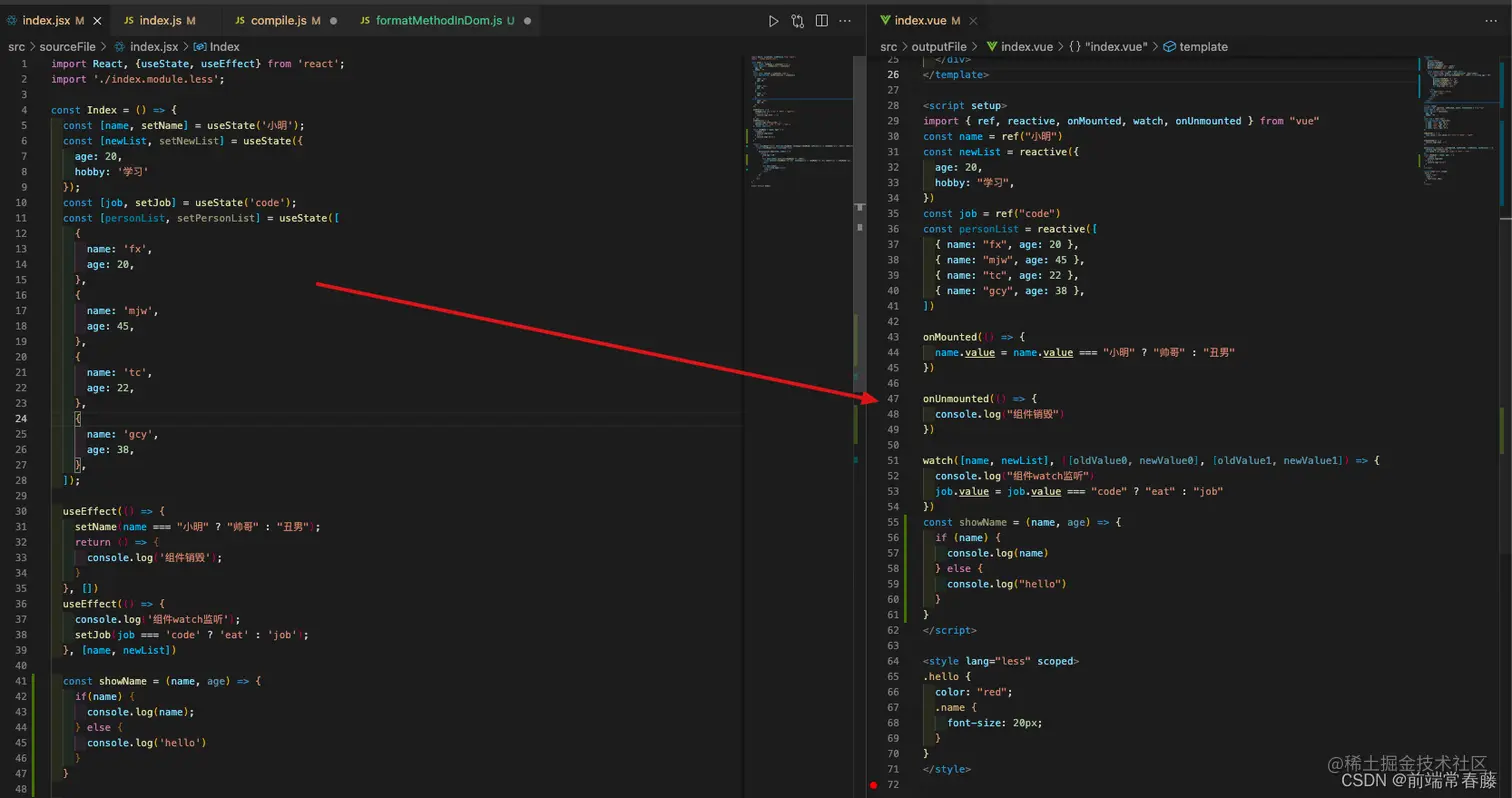Image resolution: width=1512 pixels, height=798 pixels.
Task: Open src breadcrumb in right editor
Action: pos(889,46)
